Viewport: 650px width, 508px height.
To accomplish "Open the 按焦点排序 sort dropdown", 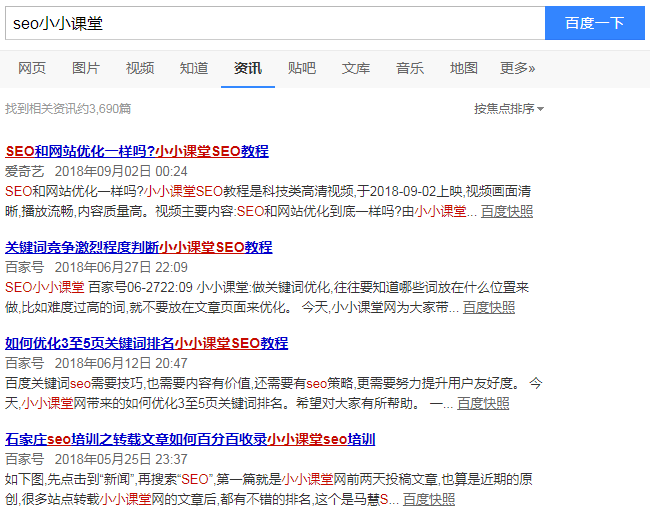I will [x=509, y=109].
